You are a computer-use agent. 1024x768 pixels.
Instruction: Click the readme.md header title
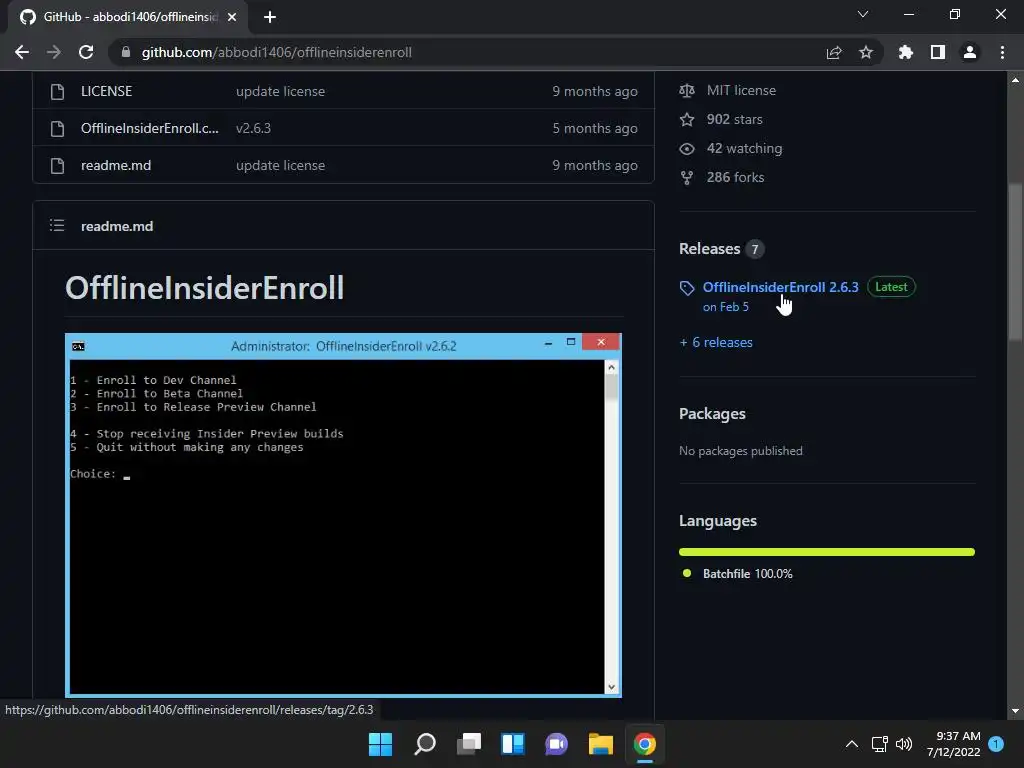click(117, 226)
